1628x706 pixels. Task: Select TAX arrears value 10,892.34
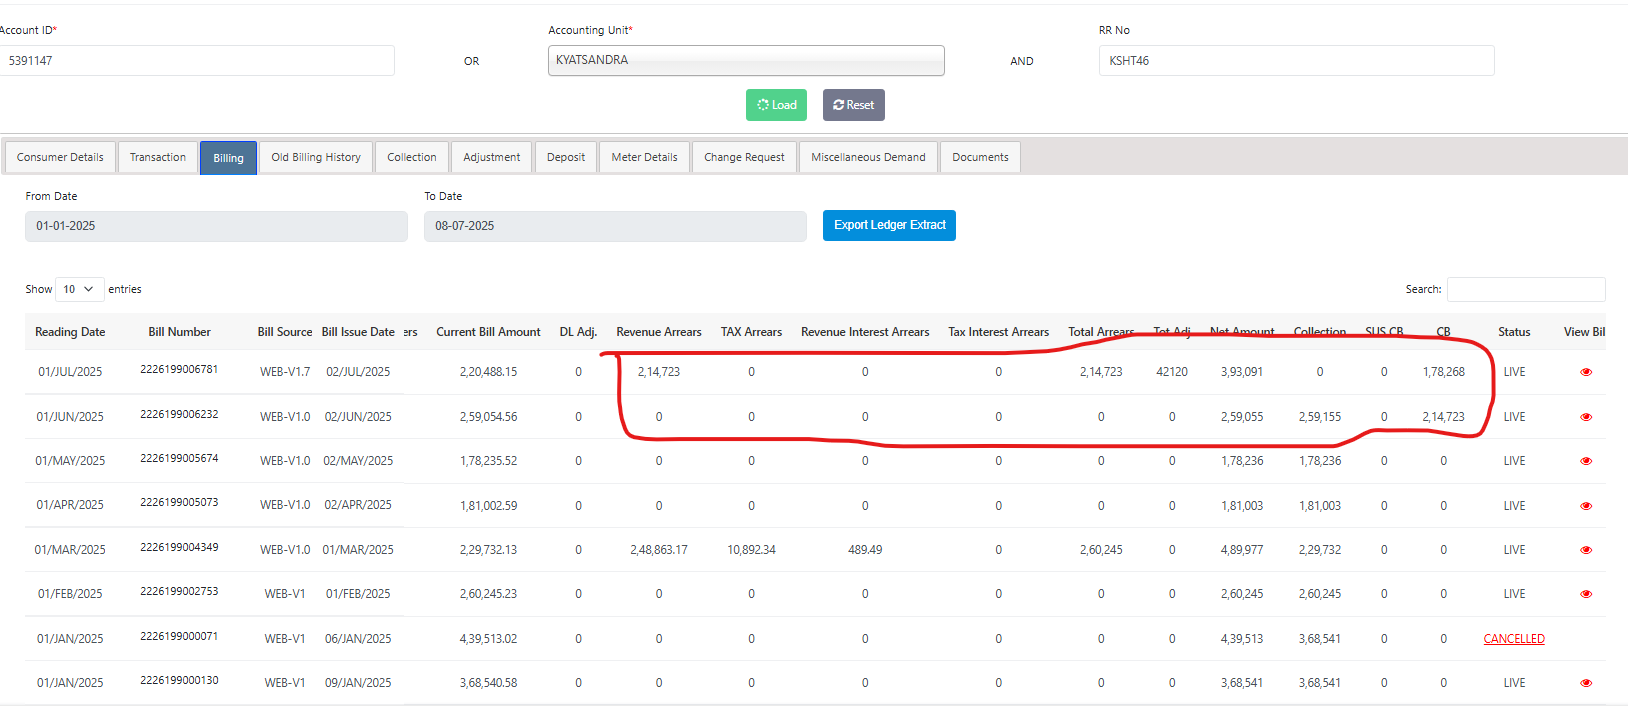coord(751,550)
